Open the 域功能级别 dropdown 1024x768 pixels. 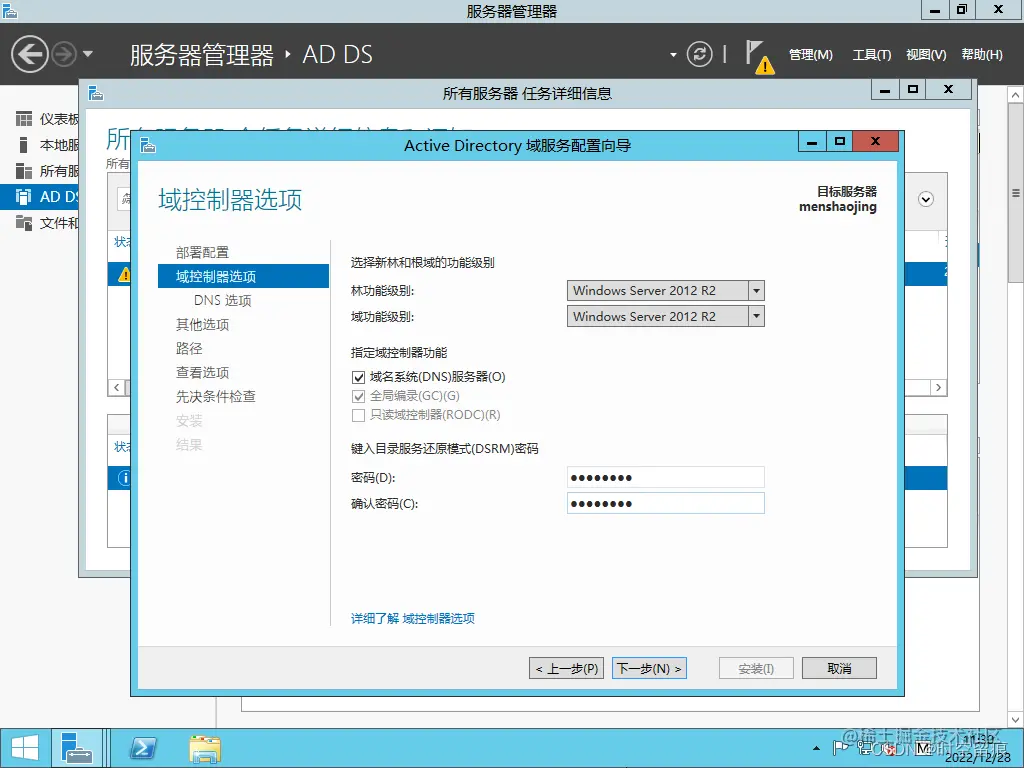pos(756,316)
